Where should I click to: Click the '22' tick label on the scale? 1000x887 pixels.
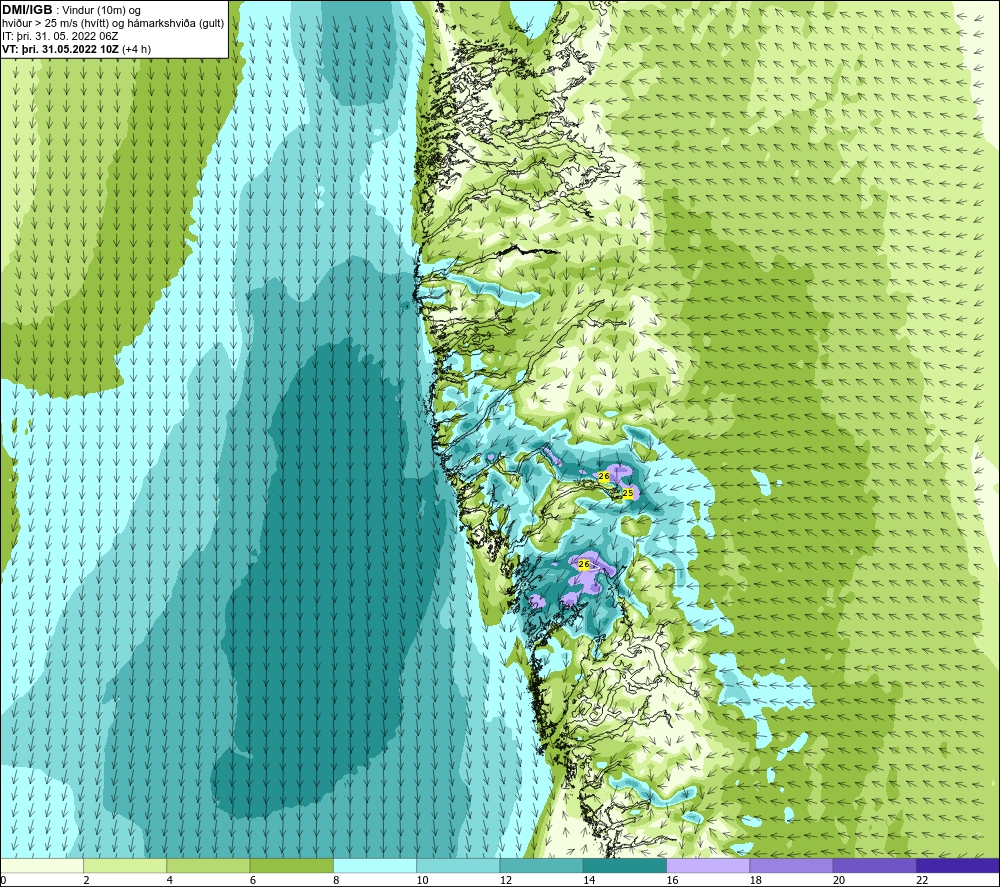tap(922, 880)
